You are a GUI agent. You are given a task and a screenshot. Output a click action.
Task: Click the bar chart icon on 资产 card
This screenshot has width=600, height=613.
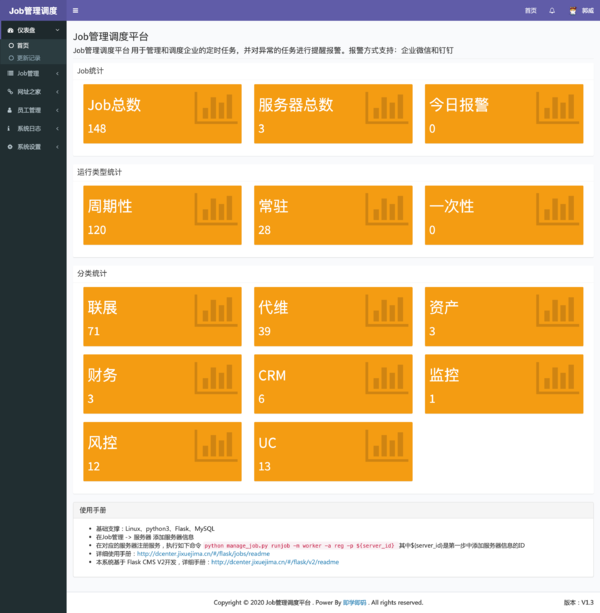[558, 310]
